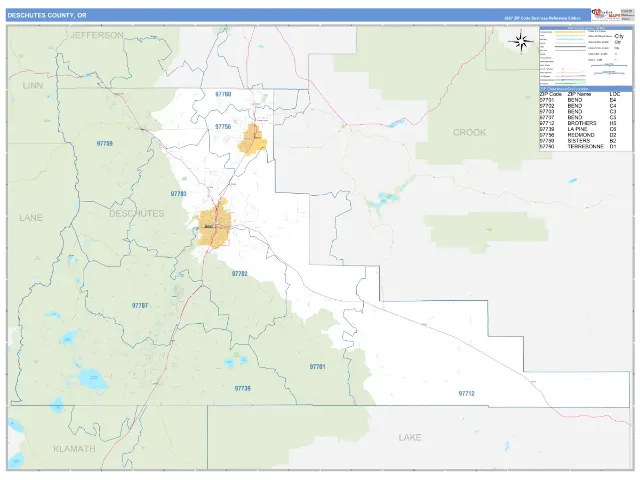Click the "LOC" column header
This screenshot has height=480, width=640.
coord(615,94)
